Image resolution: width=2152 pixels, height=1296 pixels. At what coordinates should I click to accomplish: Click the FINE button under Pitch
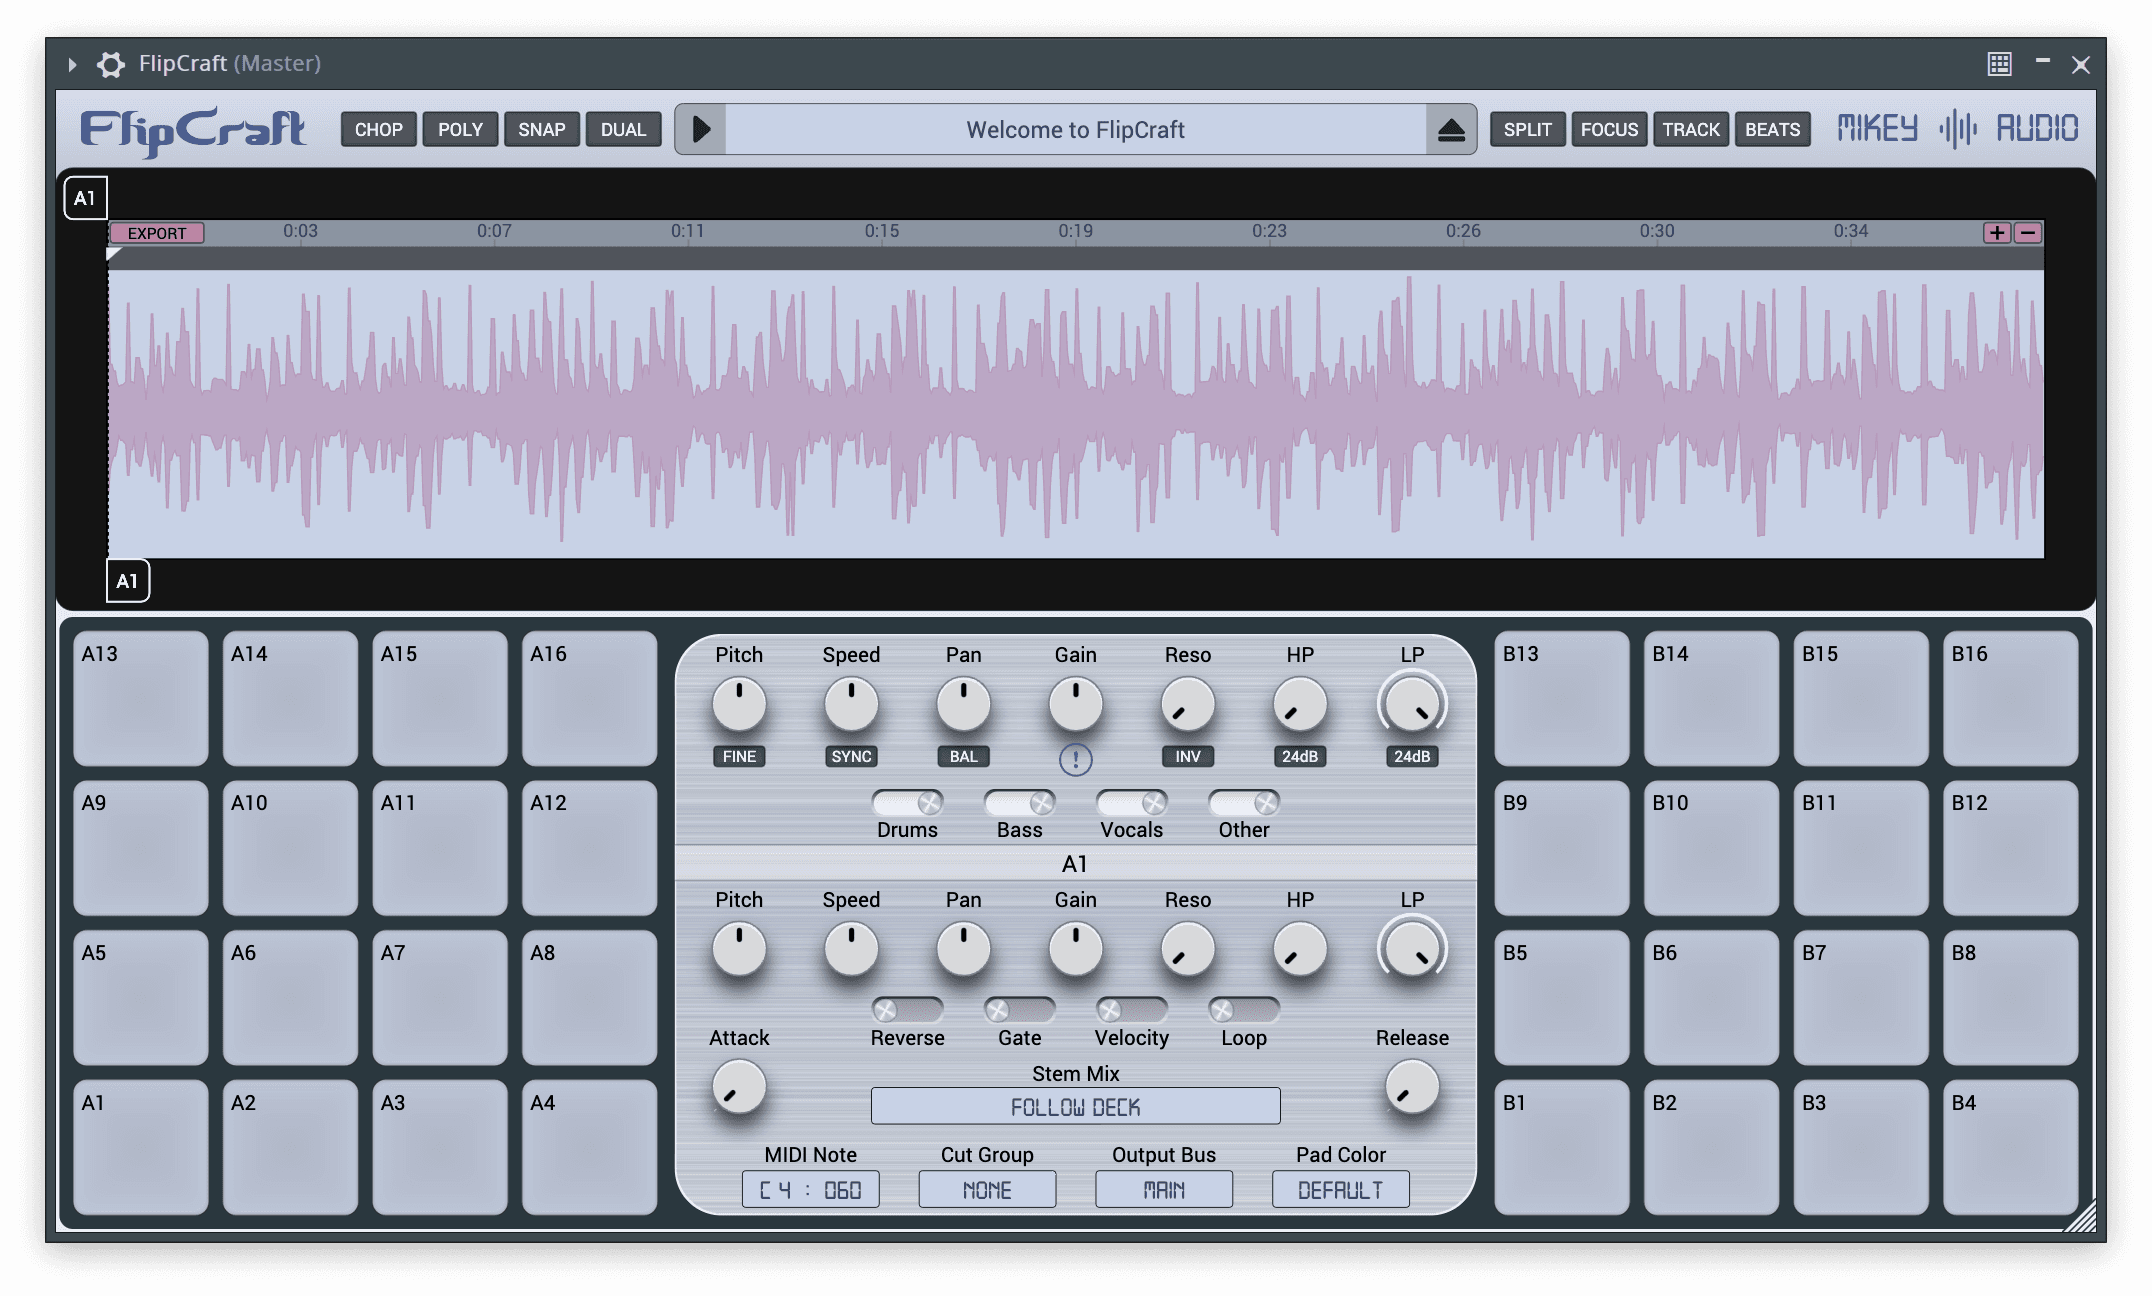point(739,756)
